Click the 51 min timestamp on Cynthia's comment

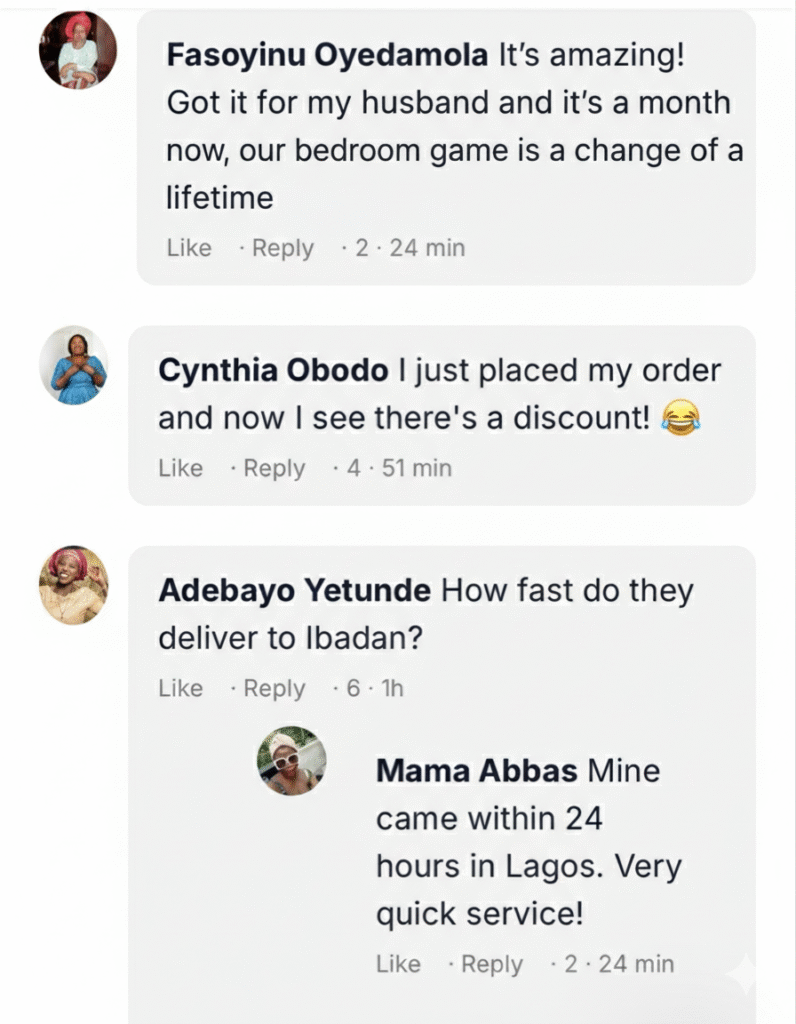[417, 468]
